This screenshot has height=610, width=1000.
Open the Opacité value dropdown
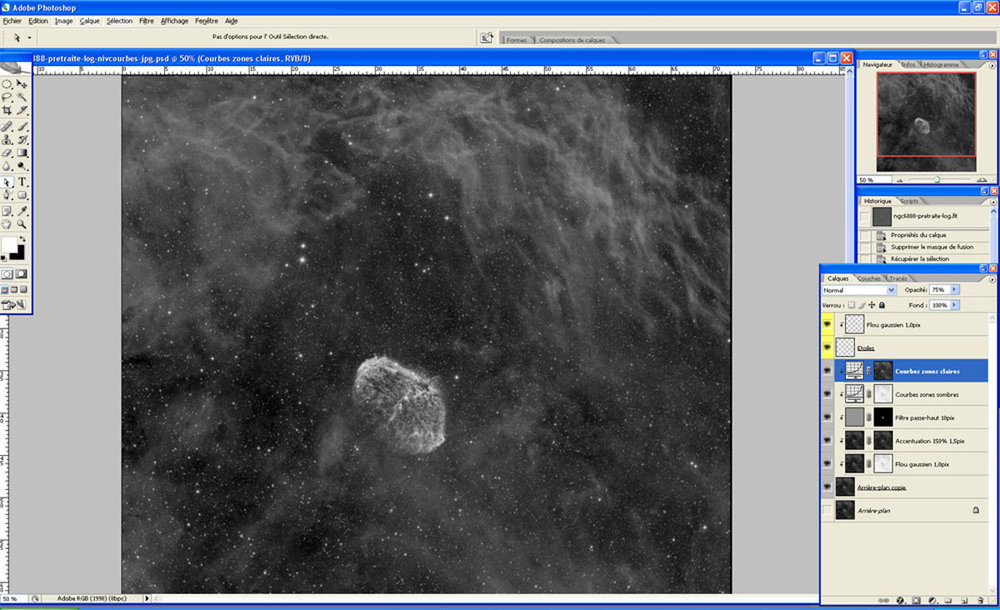pos(954,289)
